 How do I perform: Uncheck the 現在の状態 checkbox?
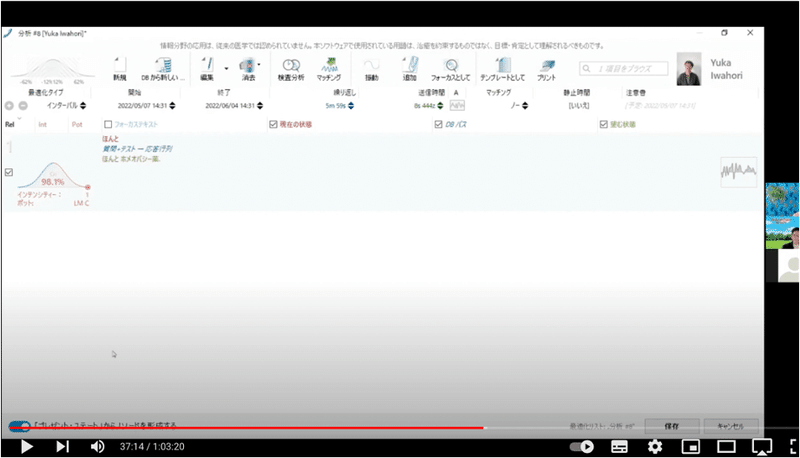(x=273, y=124)
